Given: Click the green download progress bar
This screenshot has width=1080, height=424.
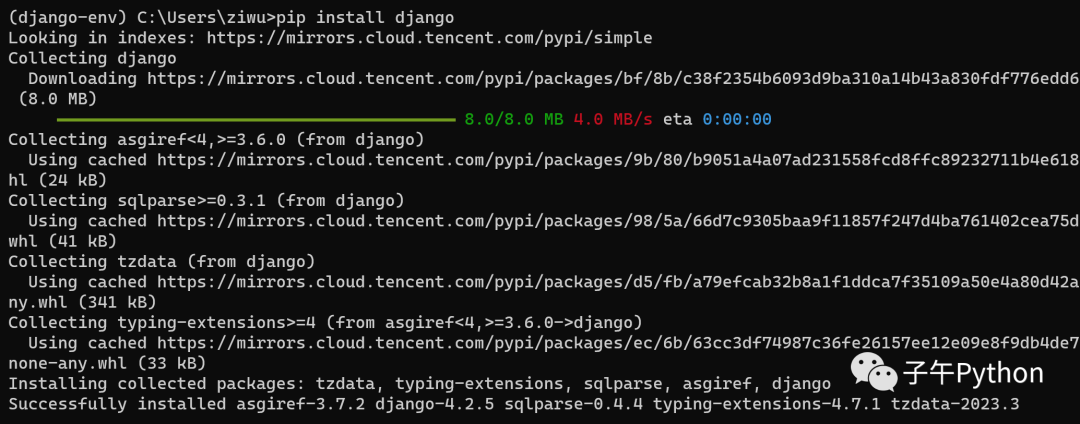Looking at the screenshot, I should click(x=256, y=120).
